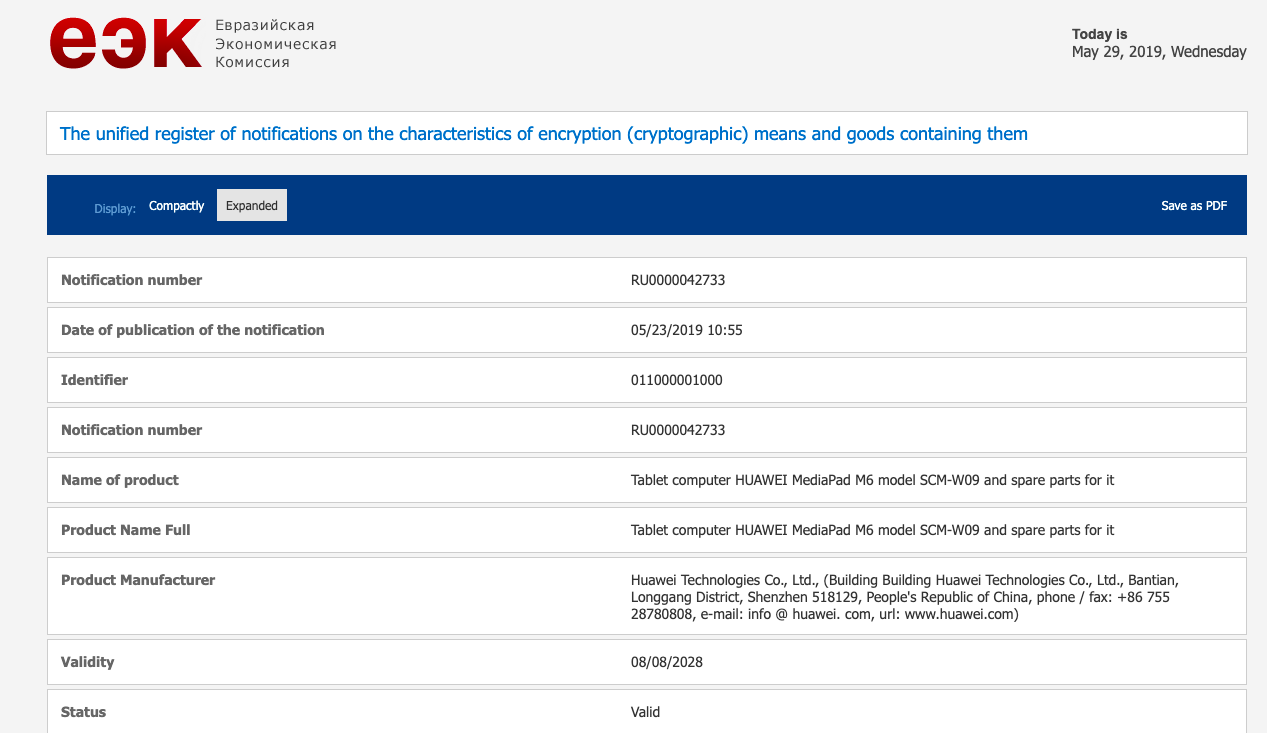
Task: Click the publication date 05/23/2019 10:55
Action: pyautogui.click(x=687, y=330)
